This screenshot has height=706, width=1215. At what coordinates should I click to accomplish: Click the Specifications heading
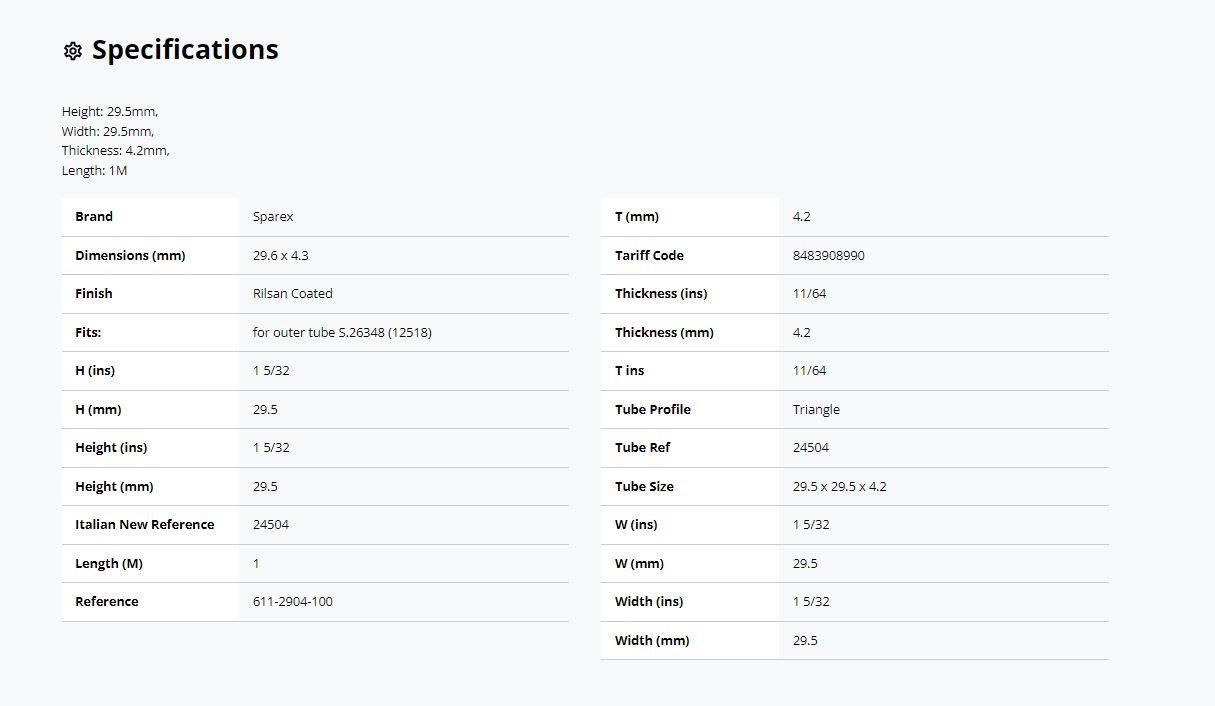[185, 50]
